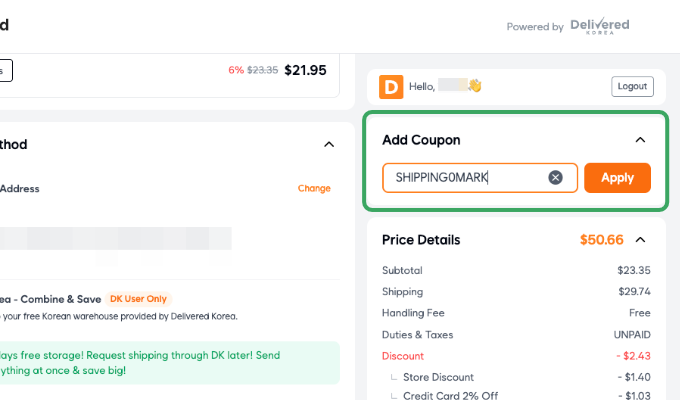Click the Store Discount line item
The width and height of the screenshot is (680, 400).
[438, 377]
